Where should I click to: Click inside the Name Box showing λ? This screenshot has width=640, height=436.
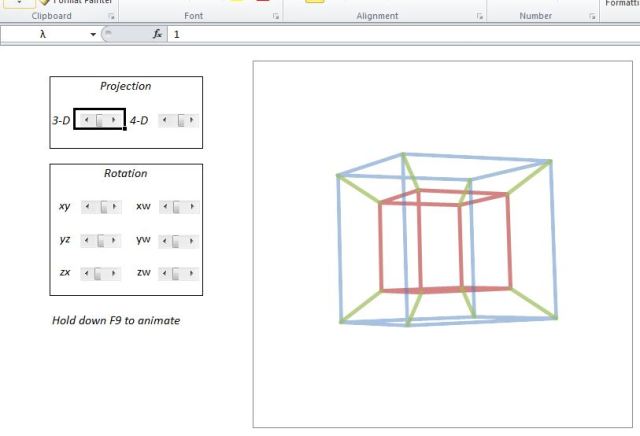pos(45,34)
